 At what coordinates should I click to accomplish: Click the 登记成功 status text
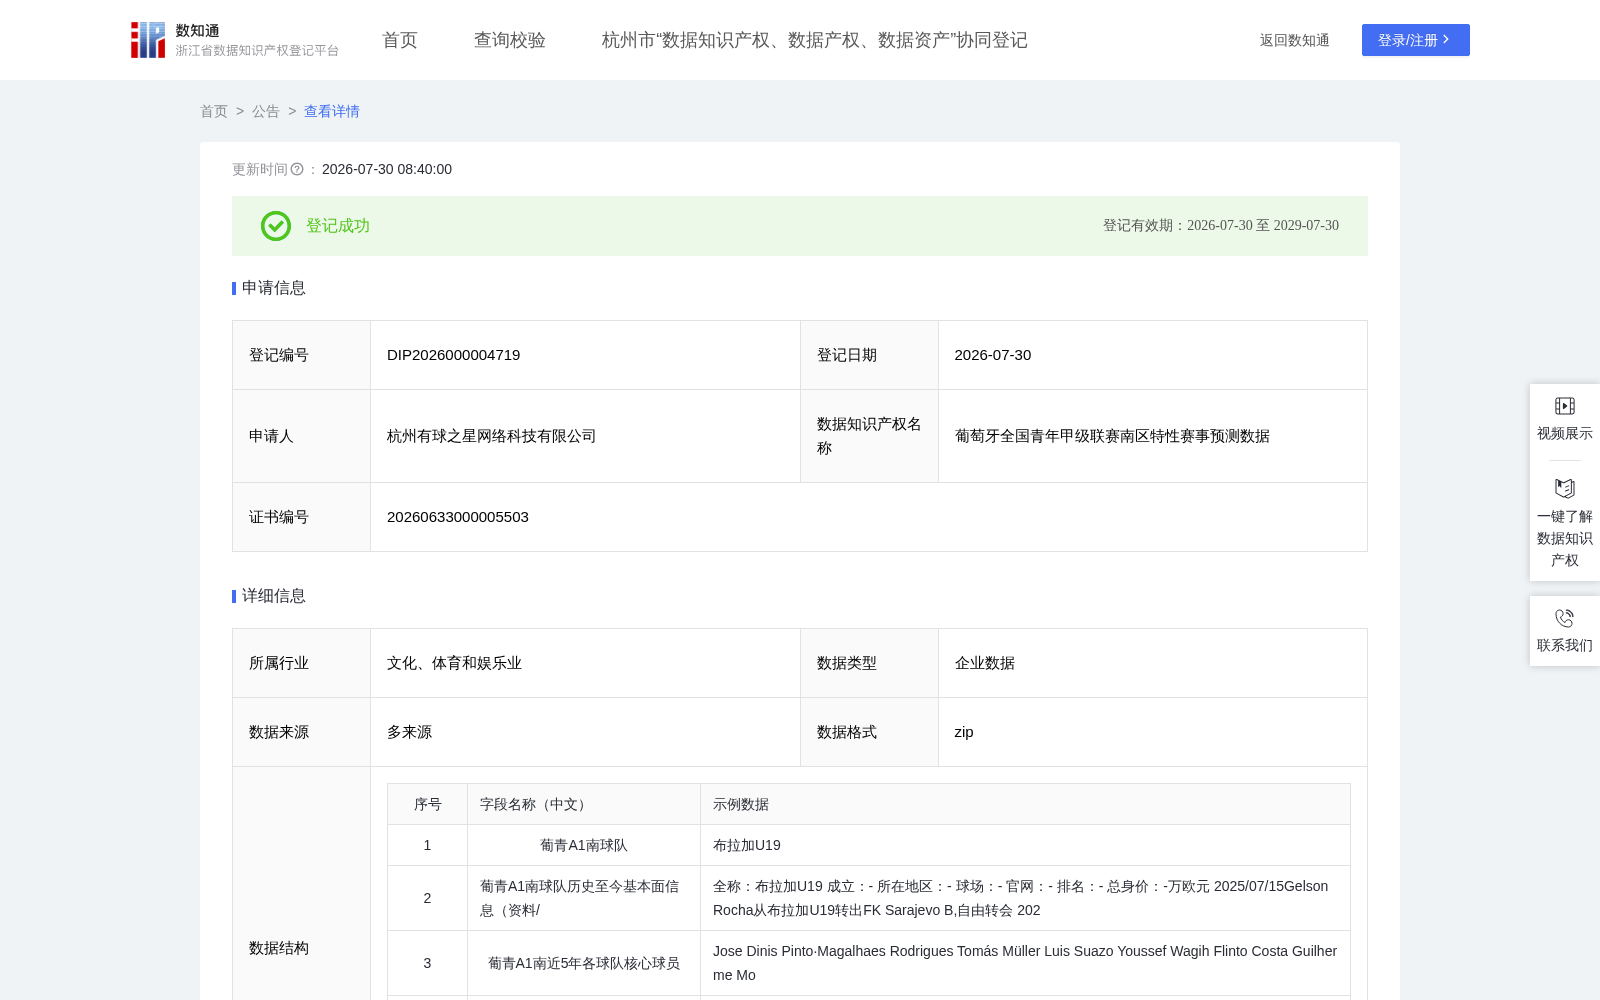(x=338, y=226)
